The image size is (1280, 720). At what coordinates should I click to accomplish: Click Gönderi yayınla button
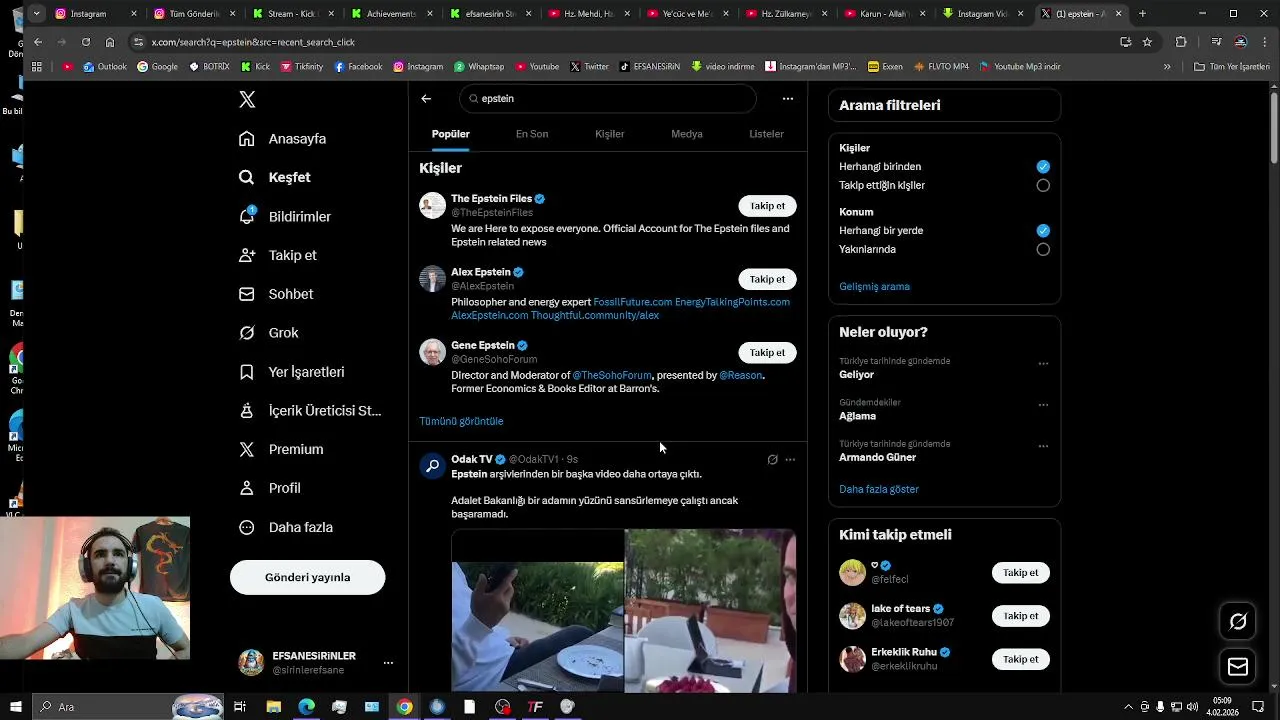[x=307, y=577]
